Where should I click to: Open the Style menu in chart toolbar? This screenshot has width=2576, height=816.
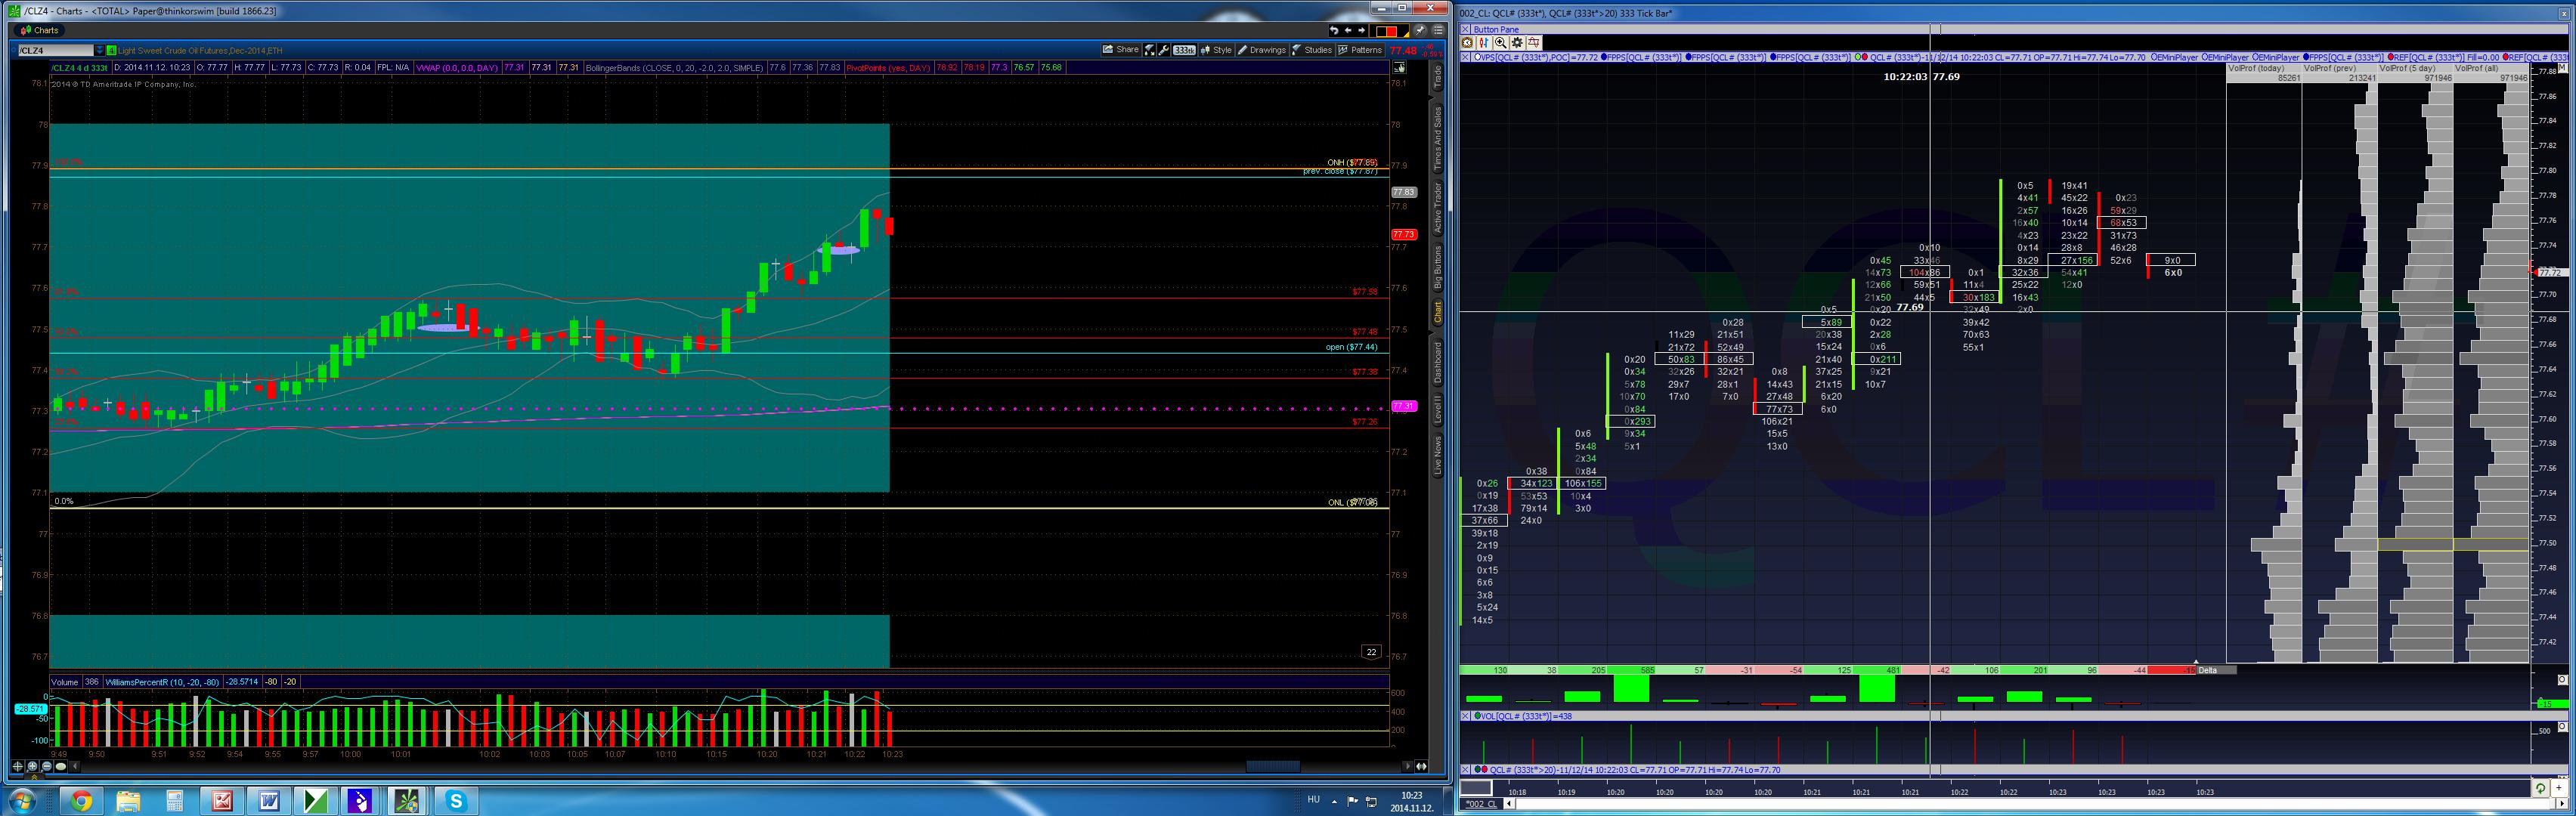tap(1217, 49)
